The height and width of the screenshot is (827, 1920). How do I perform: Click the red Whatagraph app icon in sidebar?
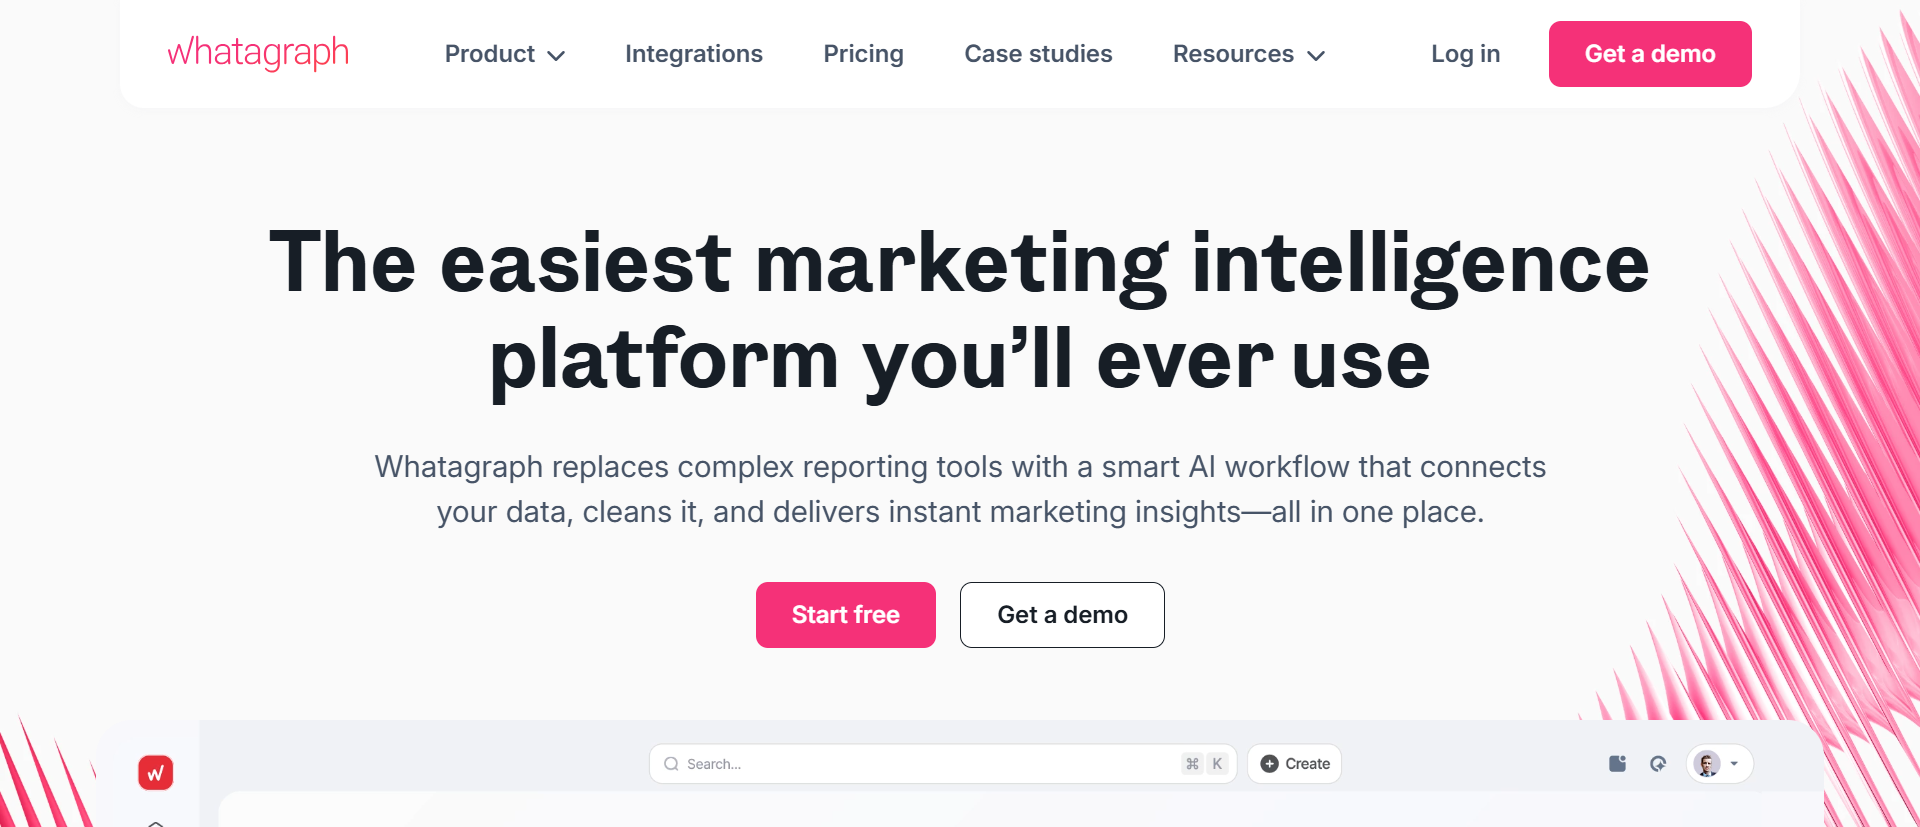pyautogui.click(x=156, y=772)
